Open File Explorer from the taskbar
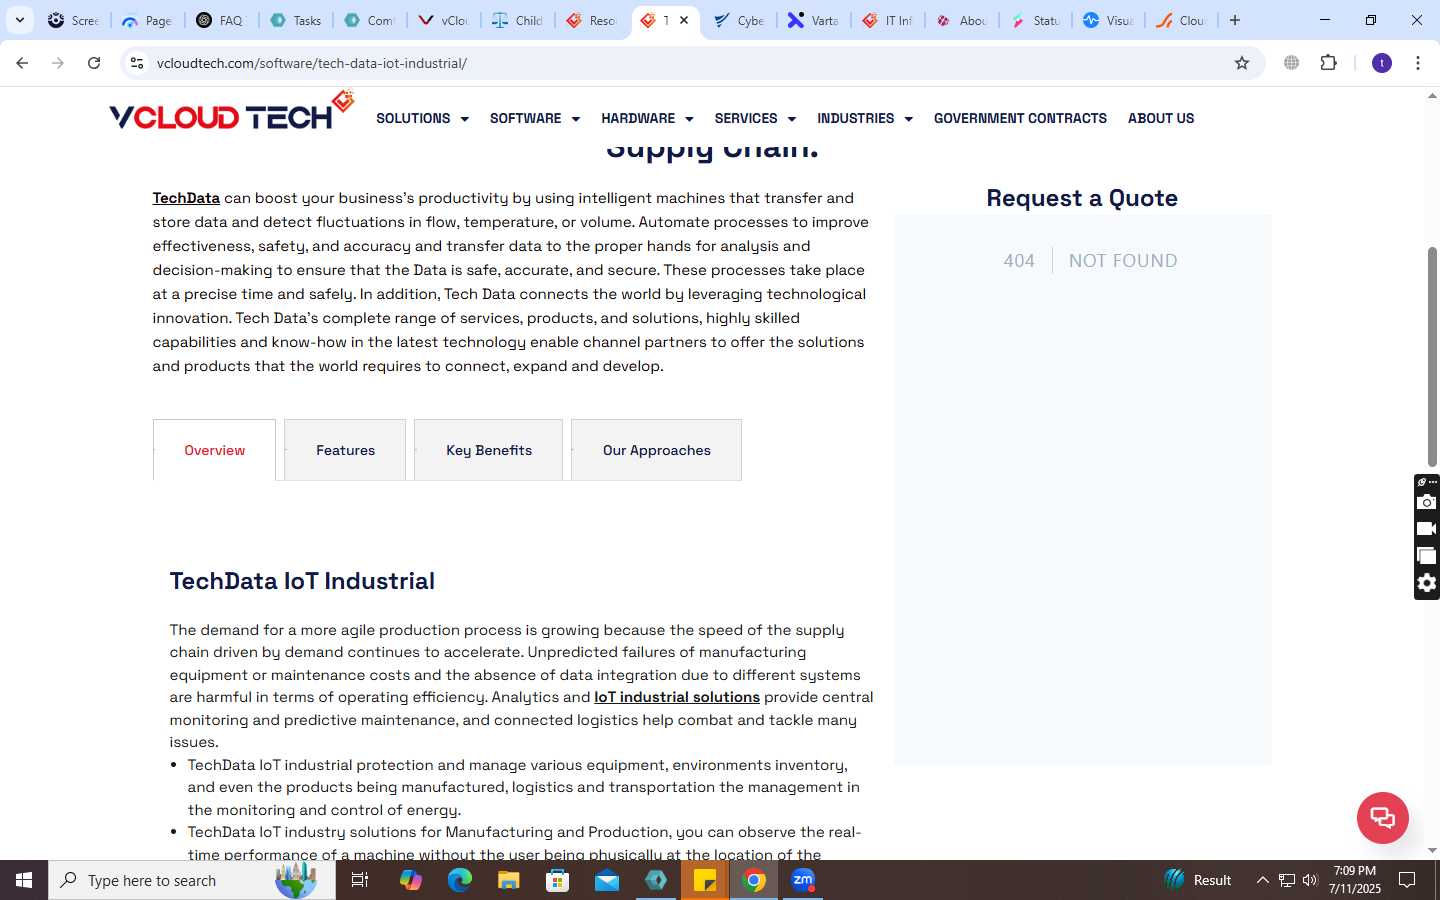Image resolution: width=1440 pixels, height=900 pixels. pos(509,880)
